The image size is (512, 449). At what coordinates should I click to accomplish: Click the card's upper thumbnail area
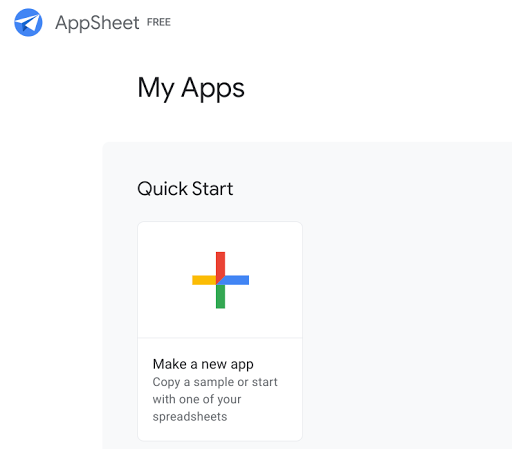click(x=220, y=280)
